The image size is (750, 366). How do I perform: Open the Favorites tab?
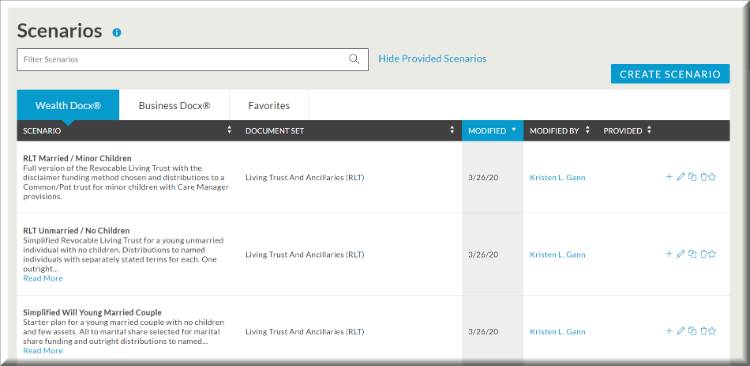pos(269,105)
